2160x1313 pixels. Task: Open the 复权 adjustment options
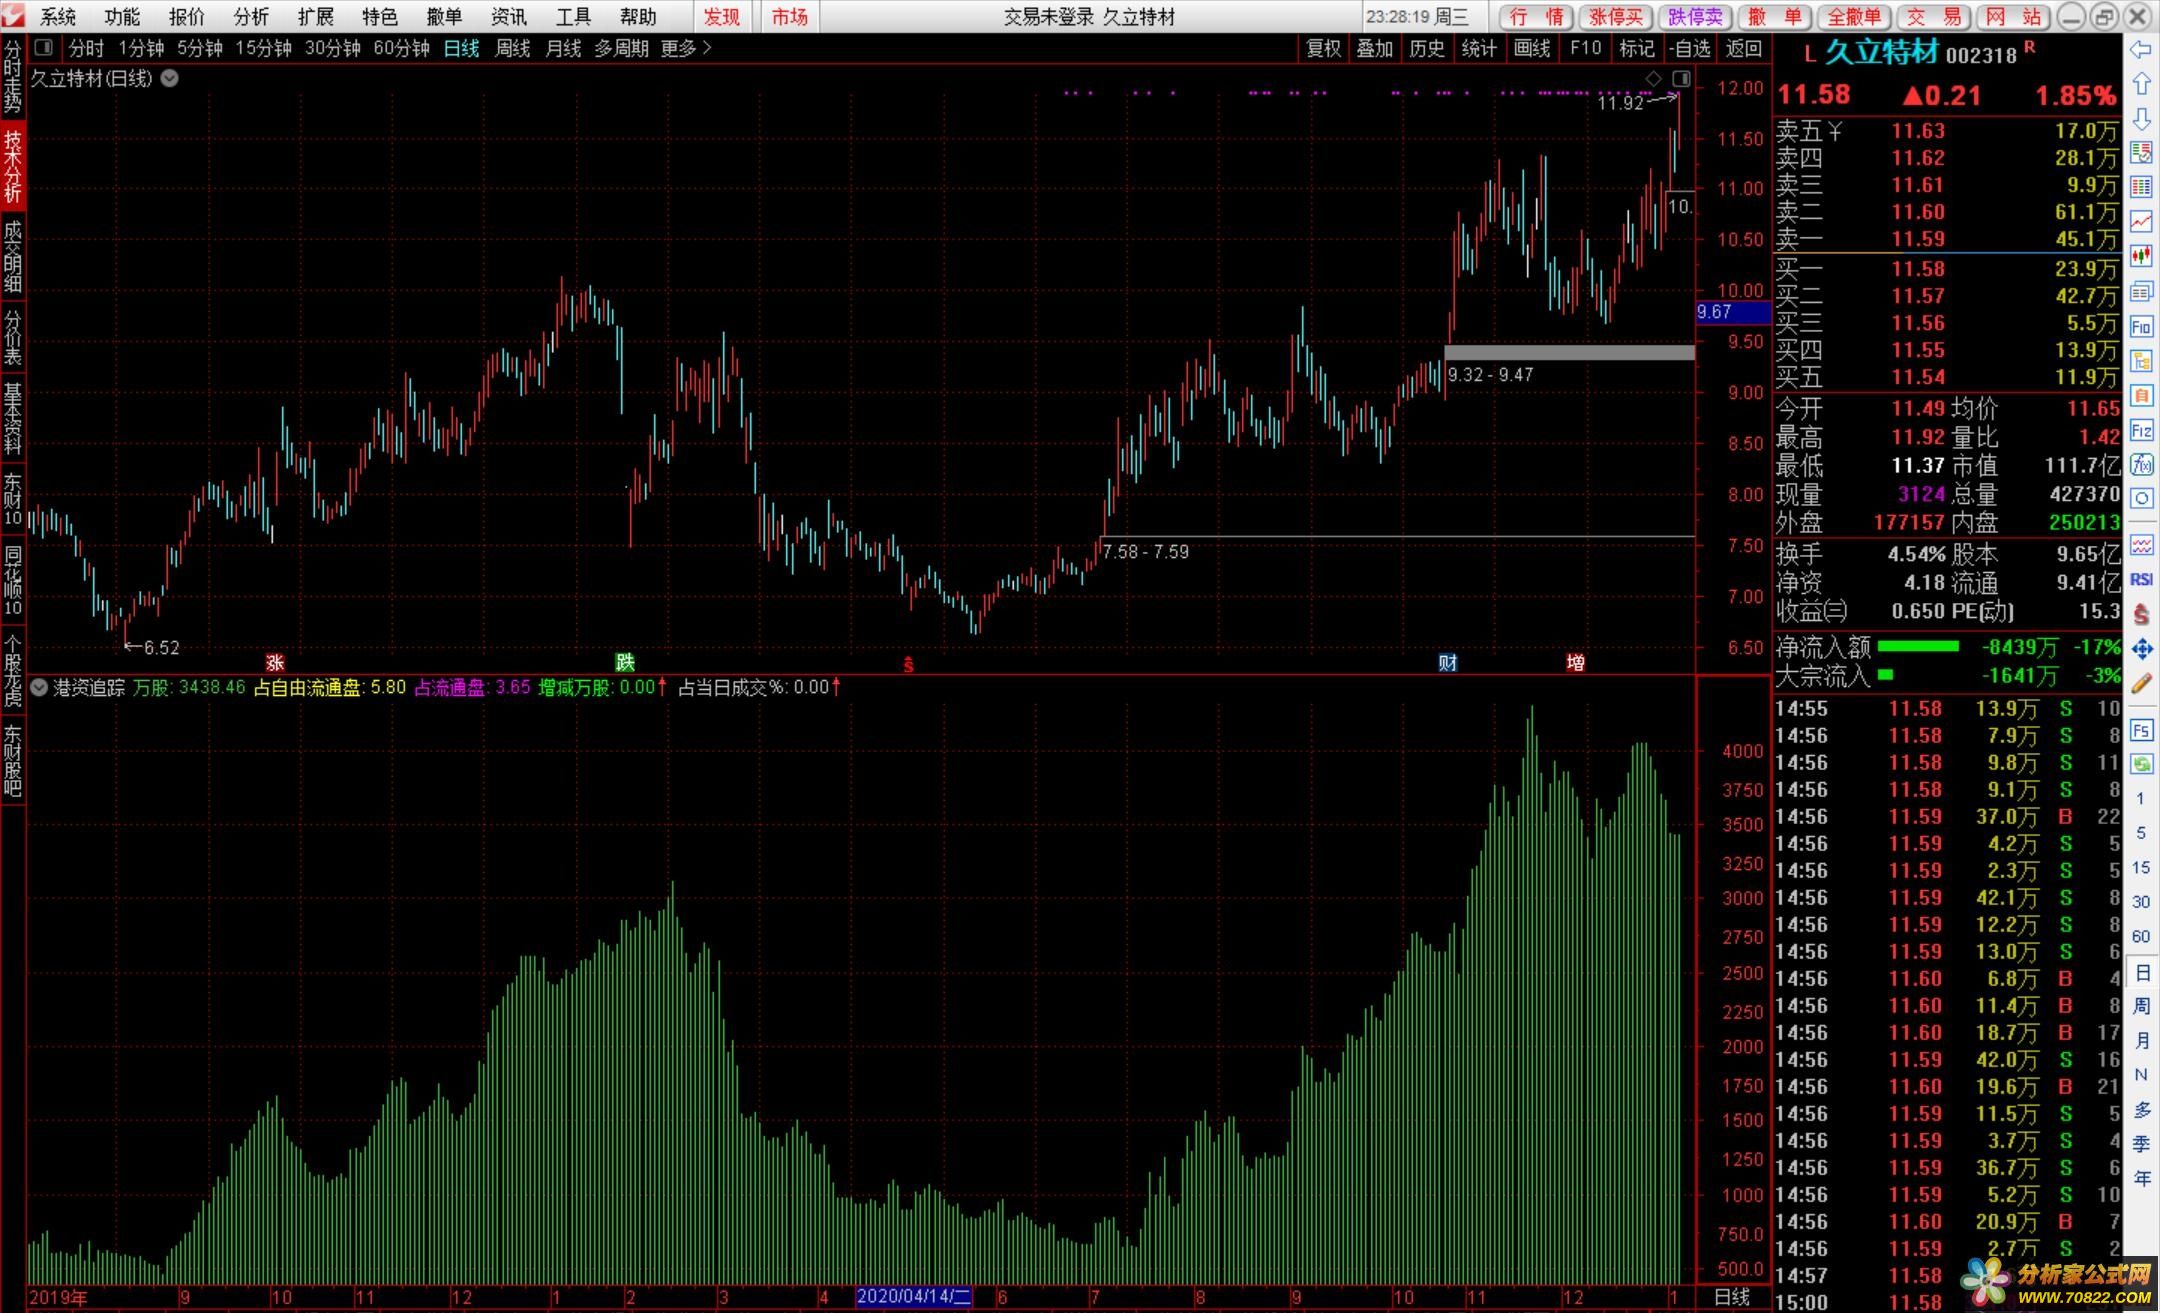1323,48
